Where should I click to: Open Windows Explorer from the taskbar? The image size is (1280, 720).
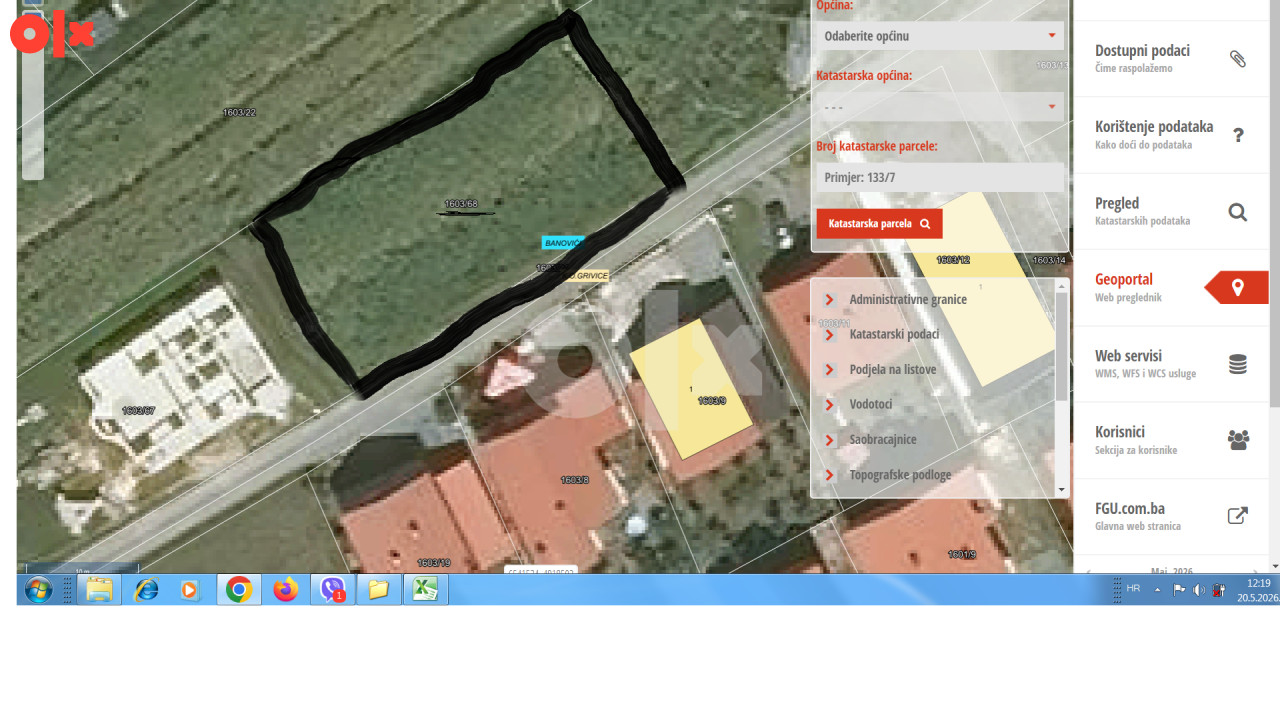click(x=99, y=590)
